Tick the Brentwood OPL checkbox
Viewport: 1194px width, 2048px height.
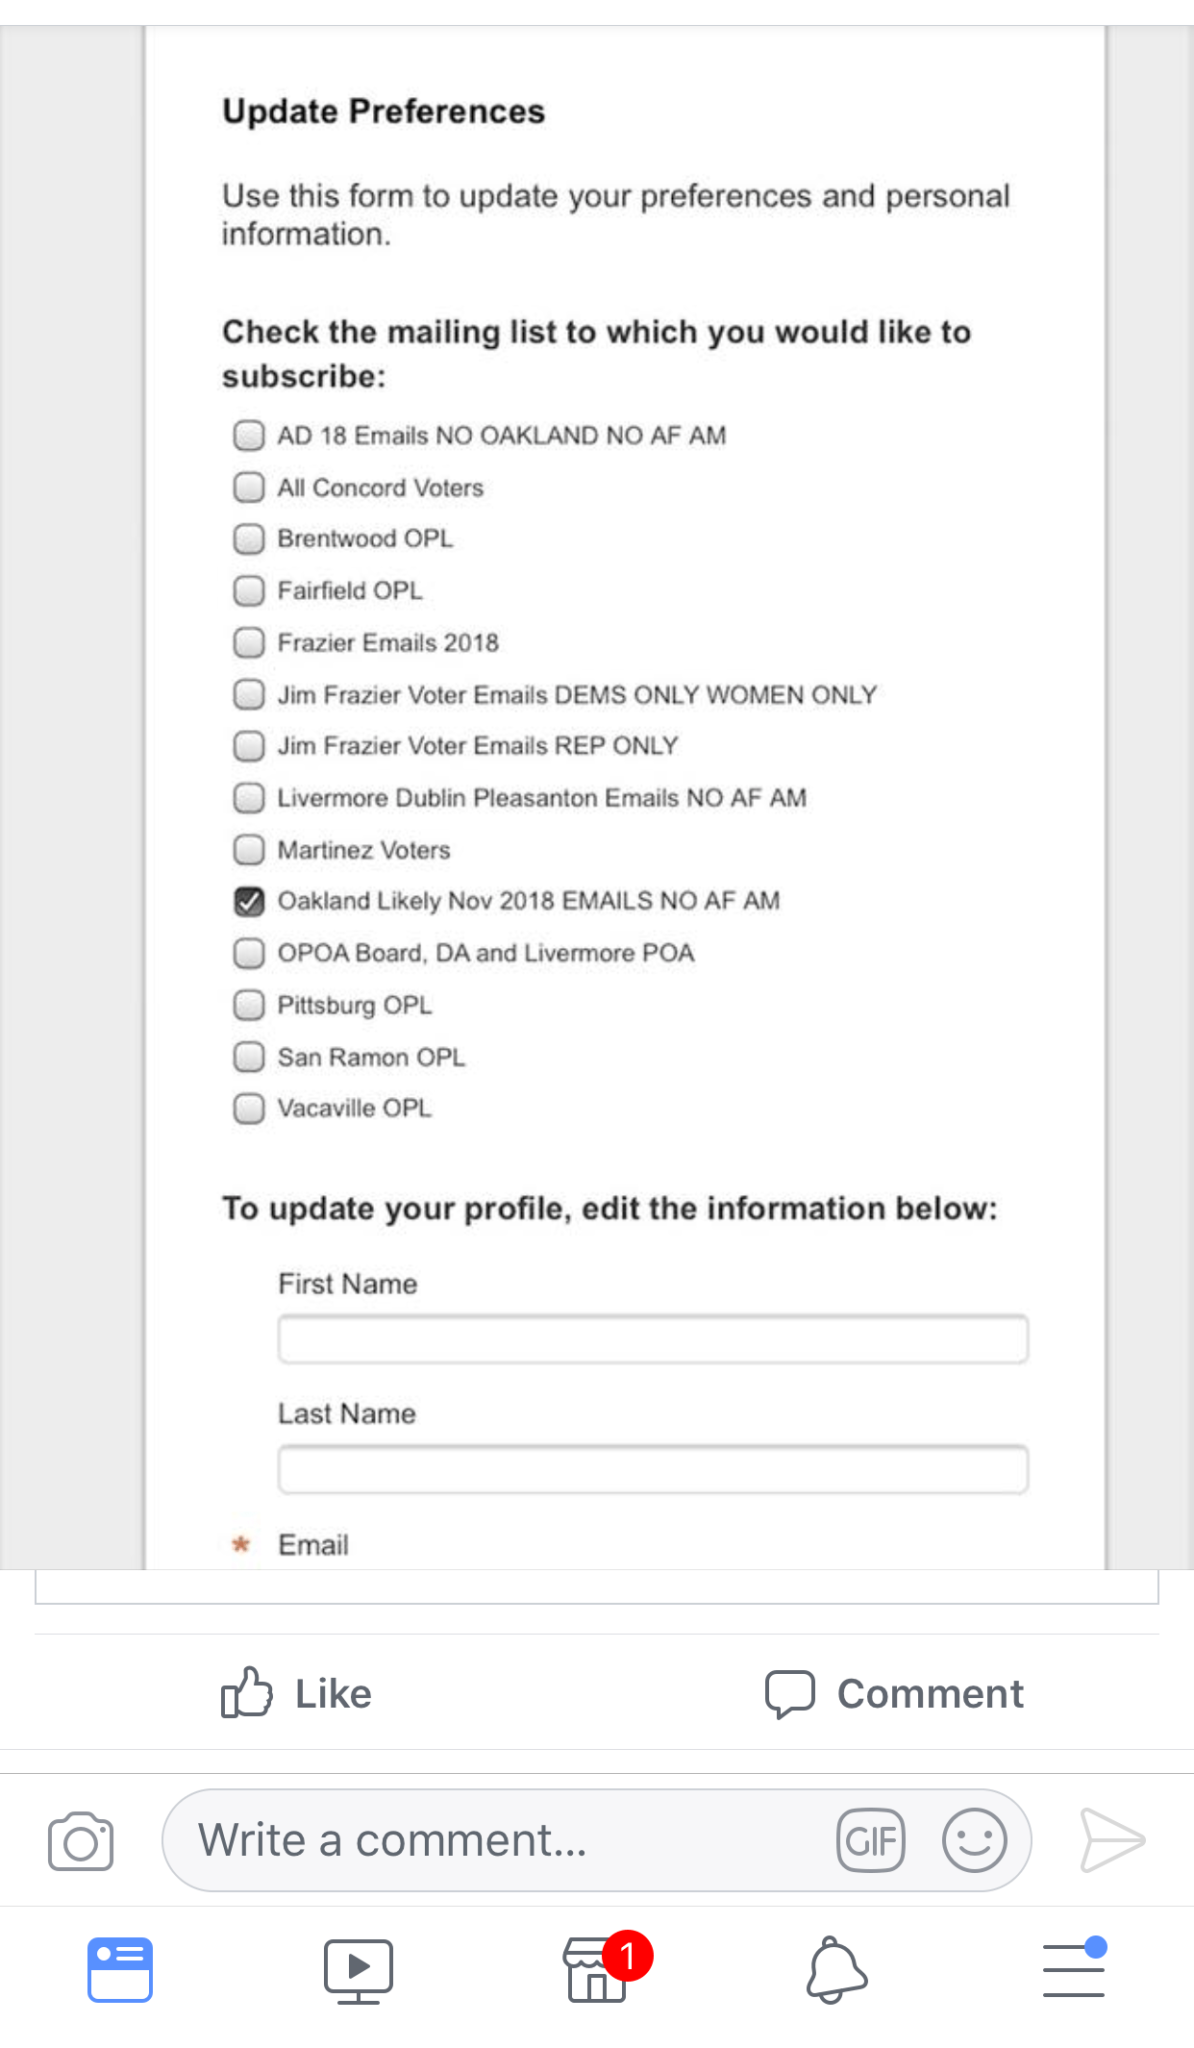click(249, 539)
